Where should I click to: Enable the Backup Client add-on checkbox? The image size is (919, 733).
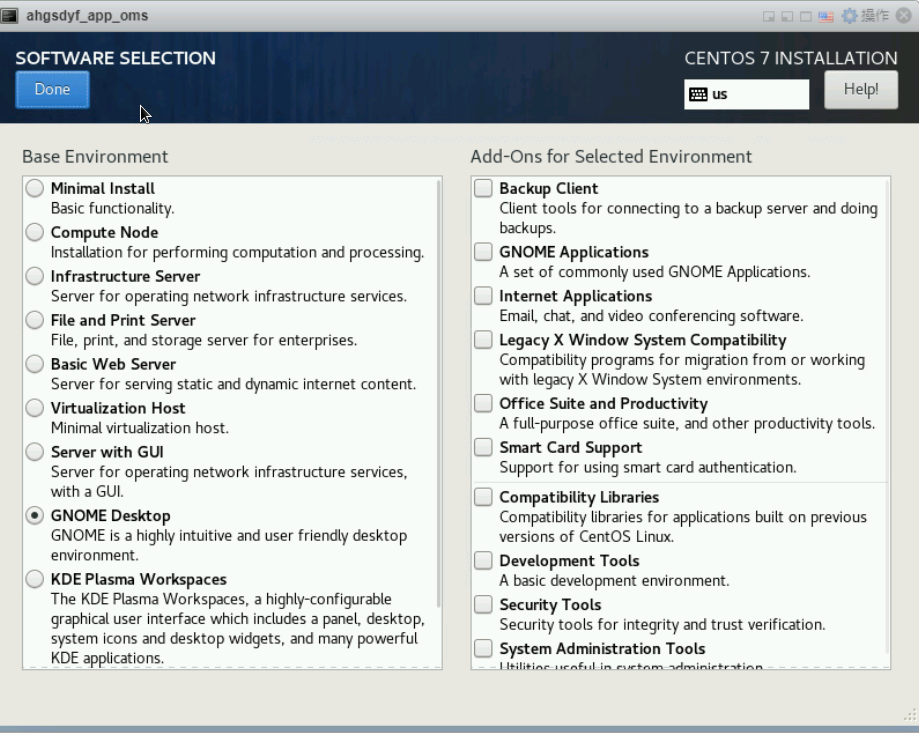coord(483,188)
